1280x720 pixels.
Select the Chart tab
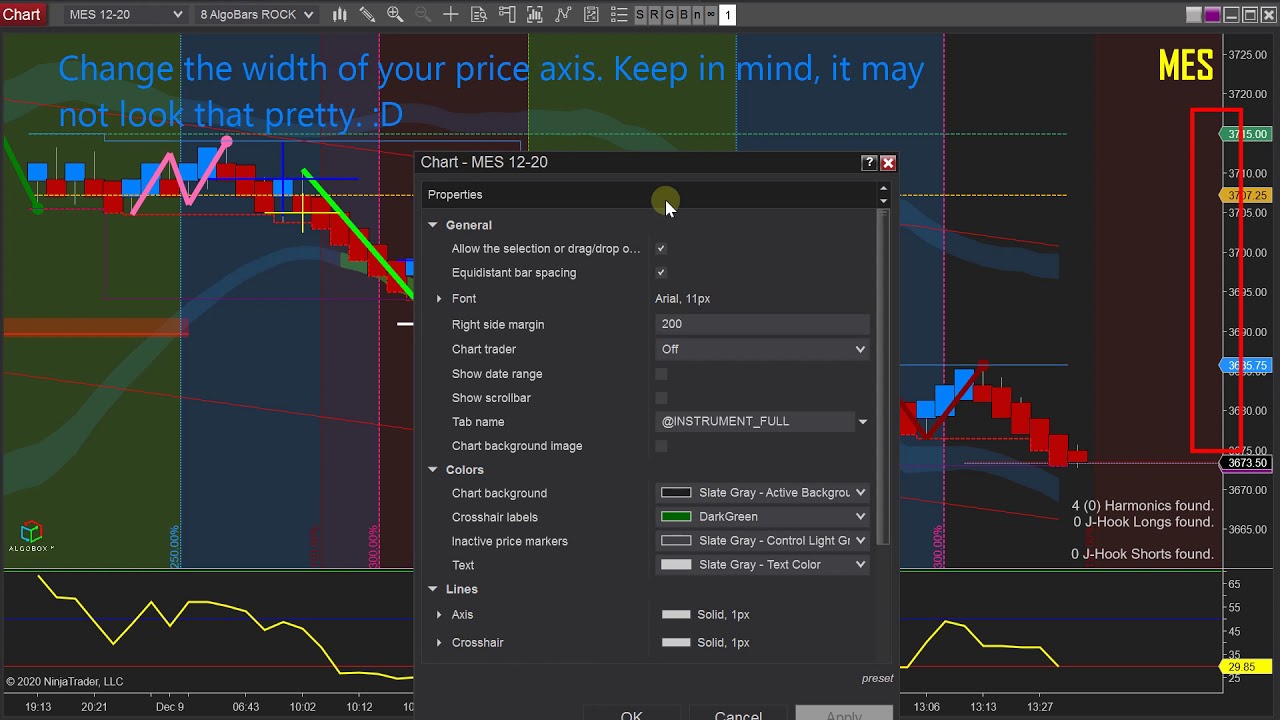[21, 14]
